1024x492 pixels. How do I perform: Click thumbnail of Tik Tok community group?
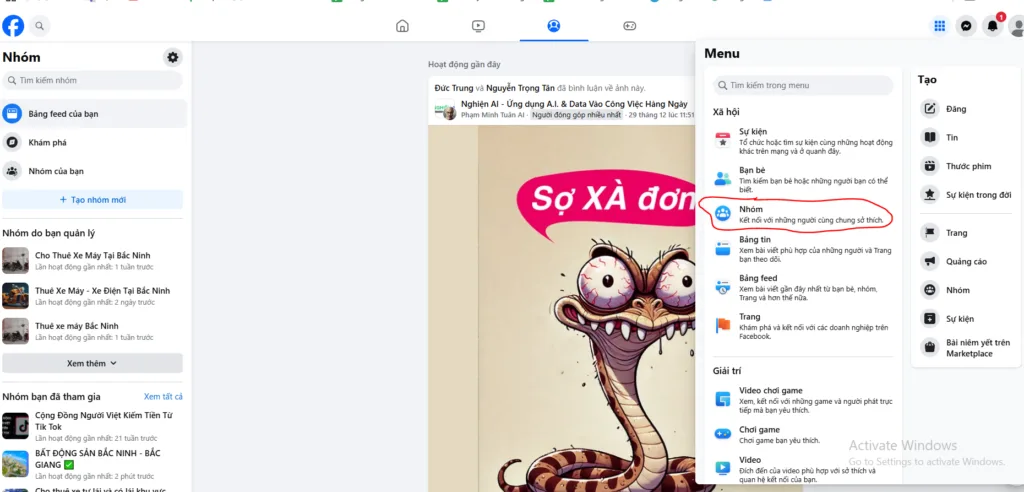point(16,426)
